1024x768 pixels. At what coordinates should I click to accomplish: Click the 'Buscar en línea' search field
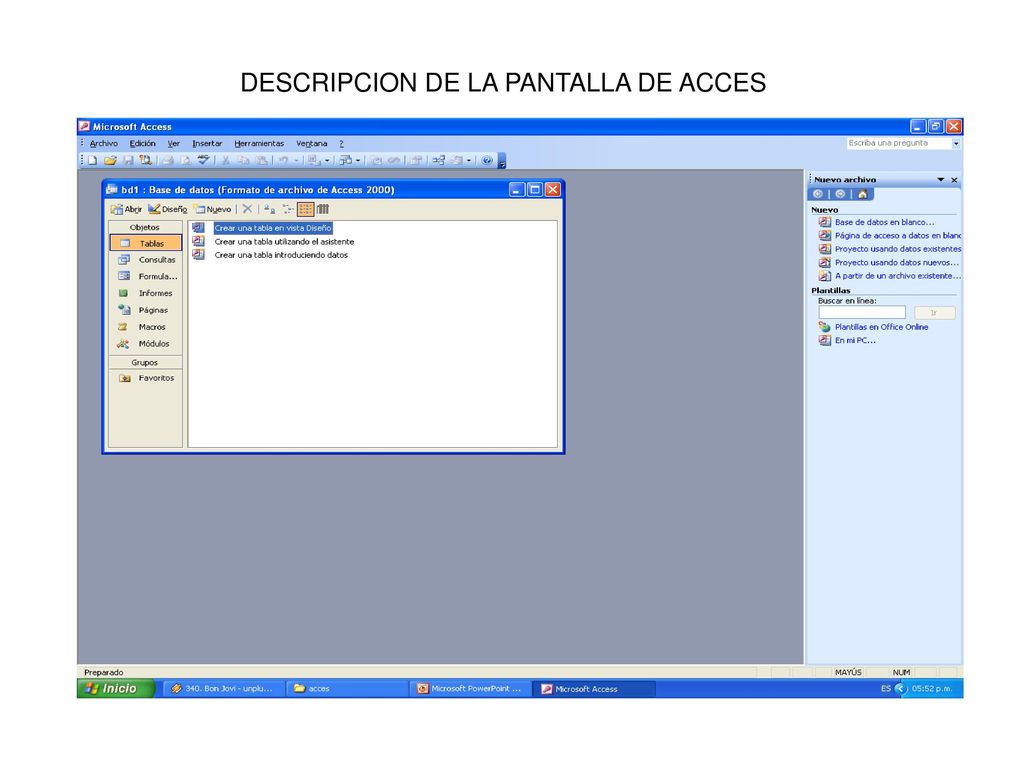click(862, 313)
